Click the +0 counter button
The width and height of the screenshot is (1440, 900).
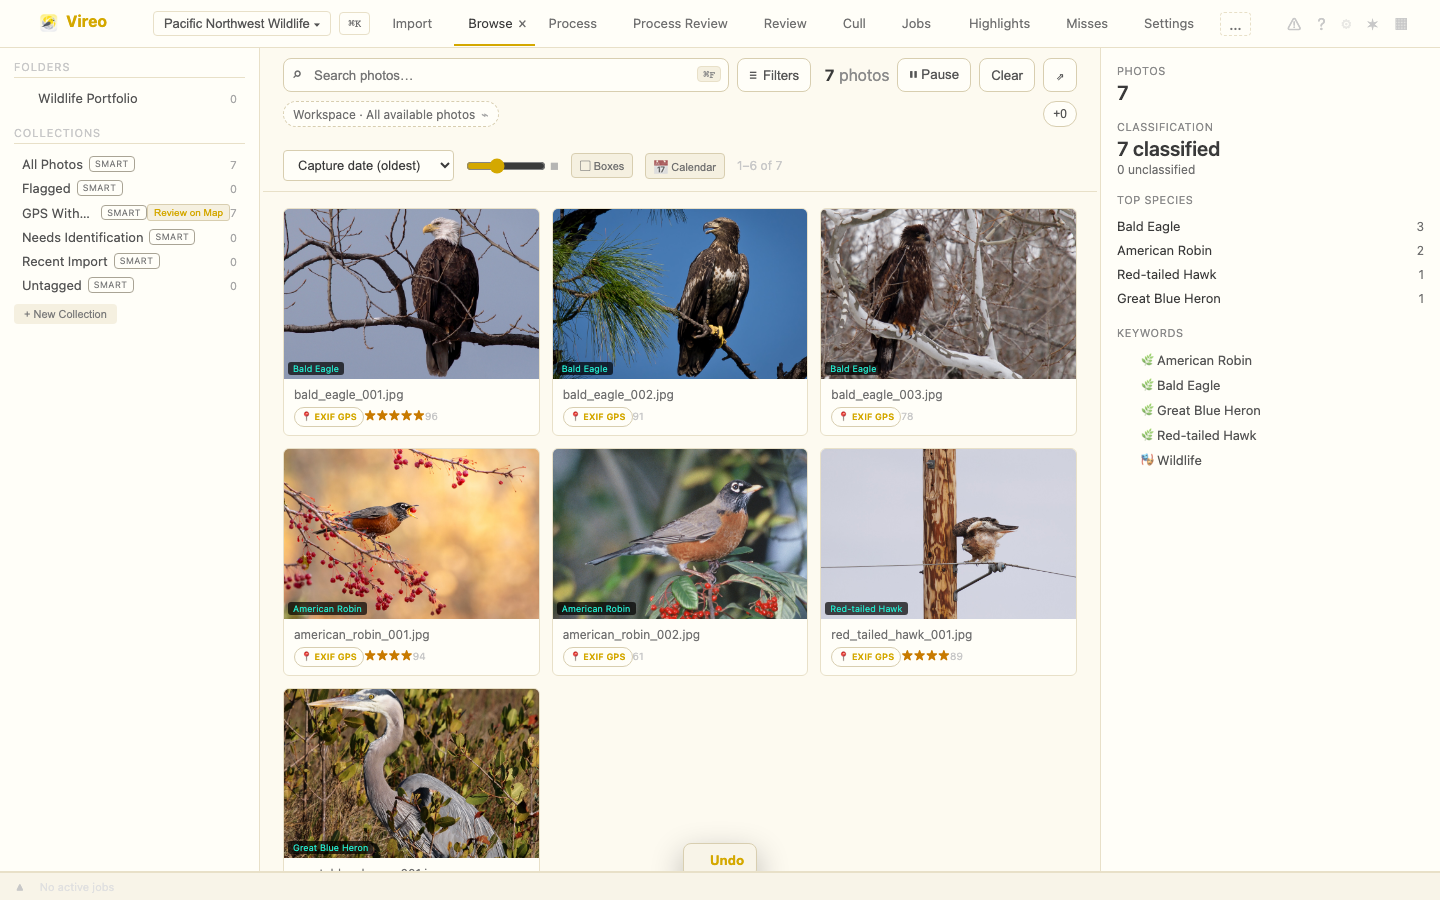click(1060, 114)
